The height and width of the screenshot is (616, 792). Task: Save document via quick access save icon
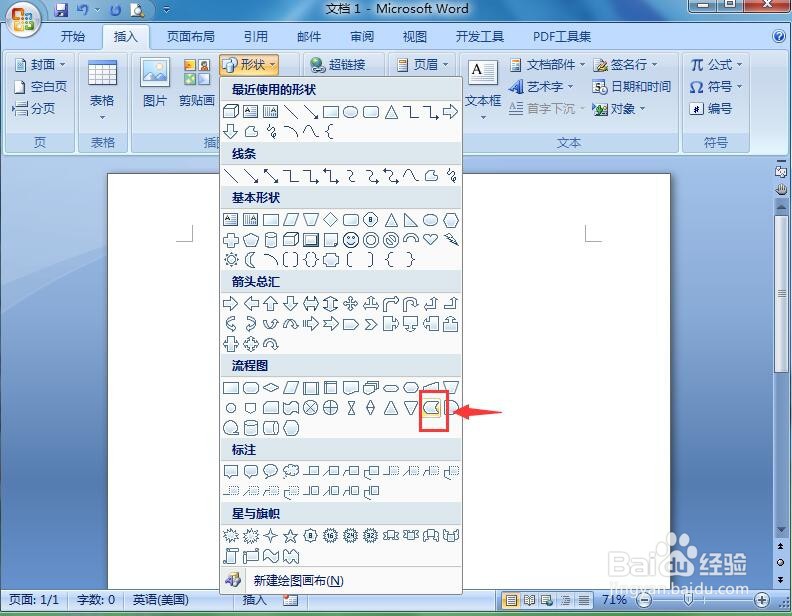(x=61, y=10)
